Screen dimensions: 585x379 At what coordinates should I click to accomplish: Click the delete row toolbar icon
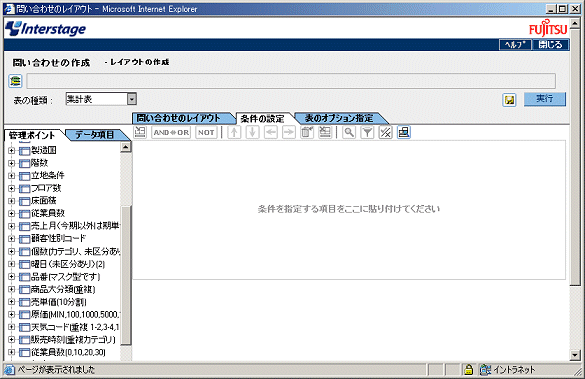coord(325,132)
